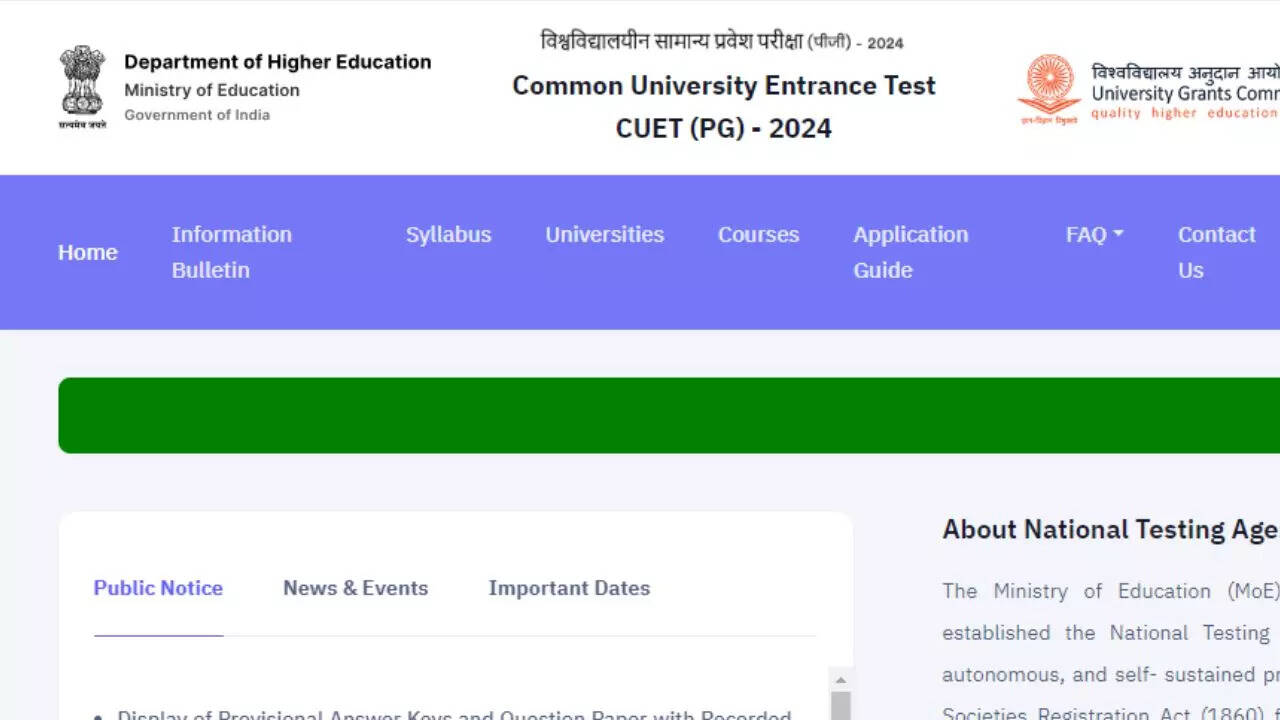This screenshot has height=720, width=1280.
Task: Switch to the Important Dates tab
Action: (x=569, y=588)
